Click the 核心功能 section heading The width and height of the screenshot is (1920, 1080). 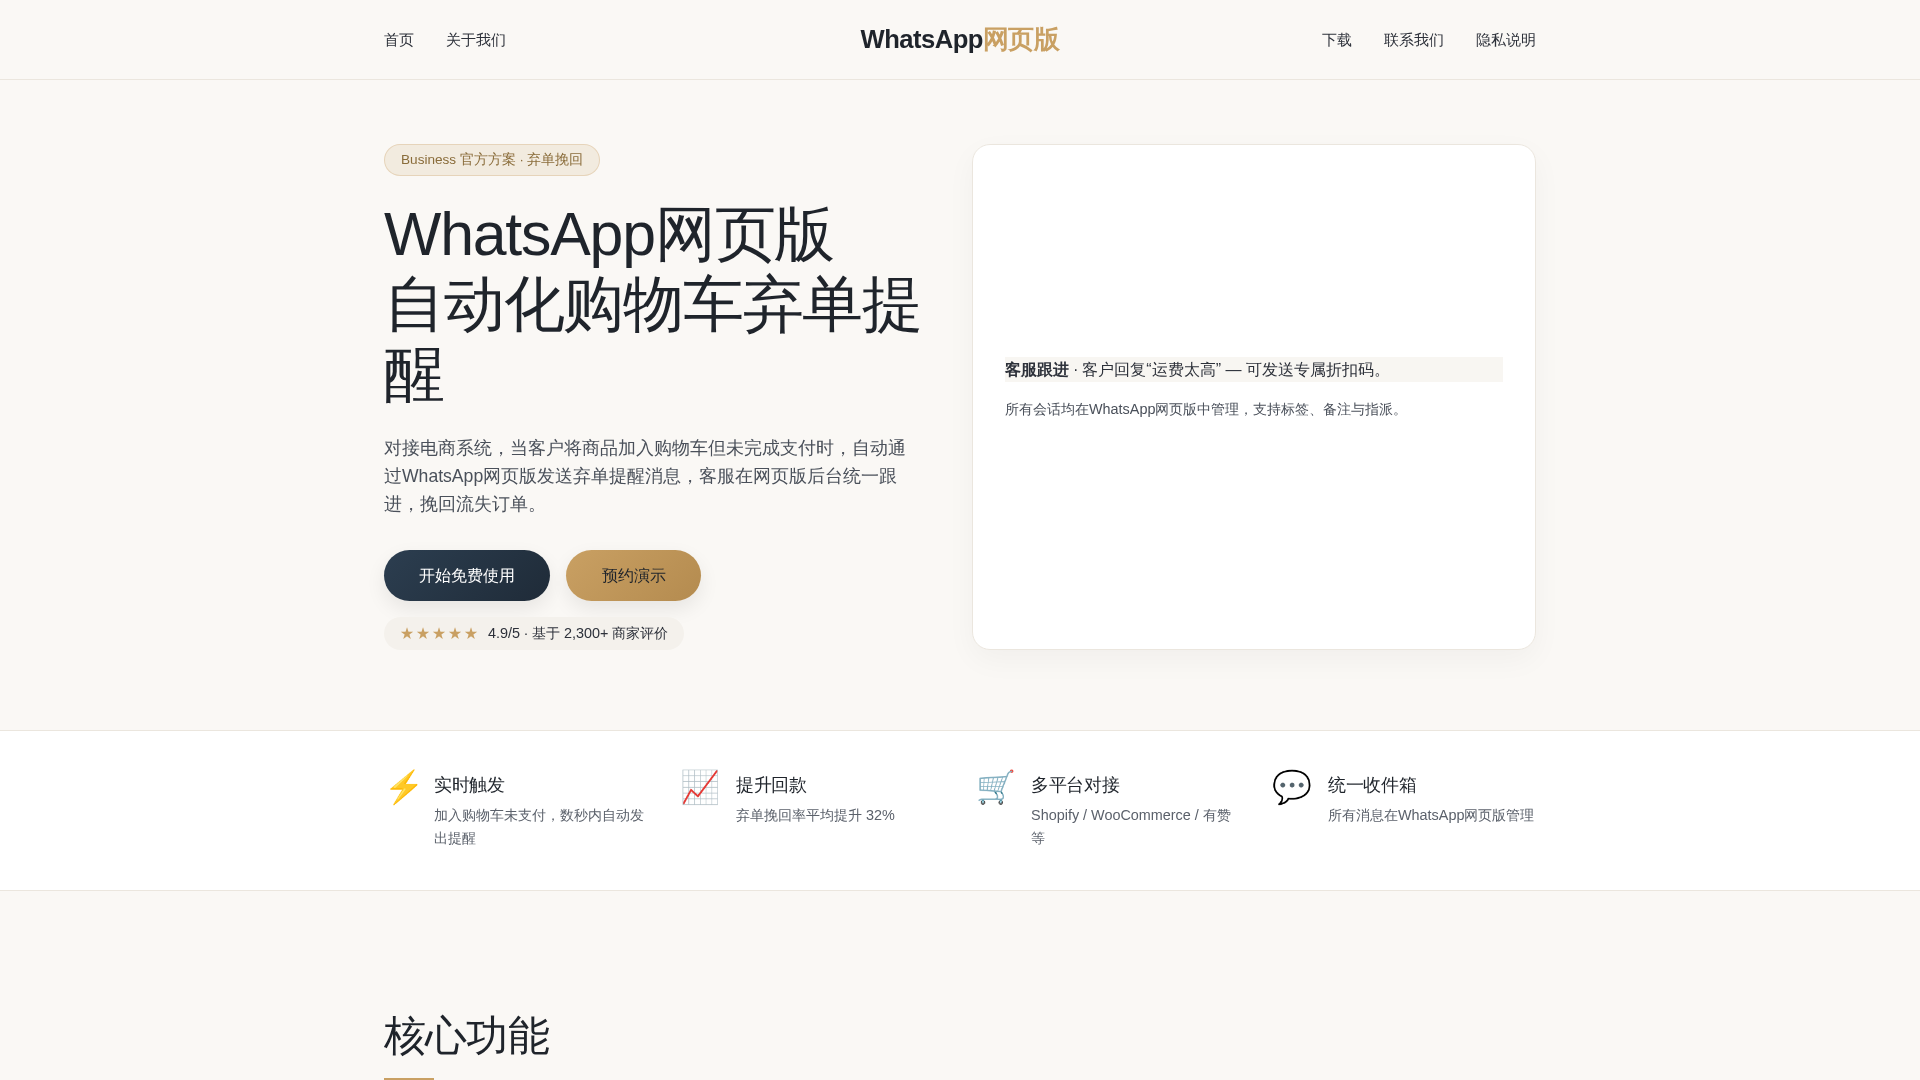click(467, 1036)
